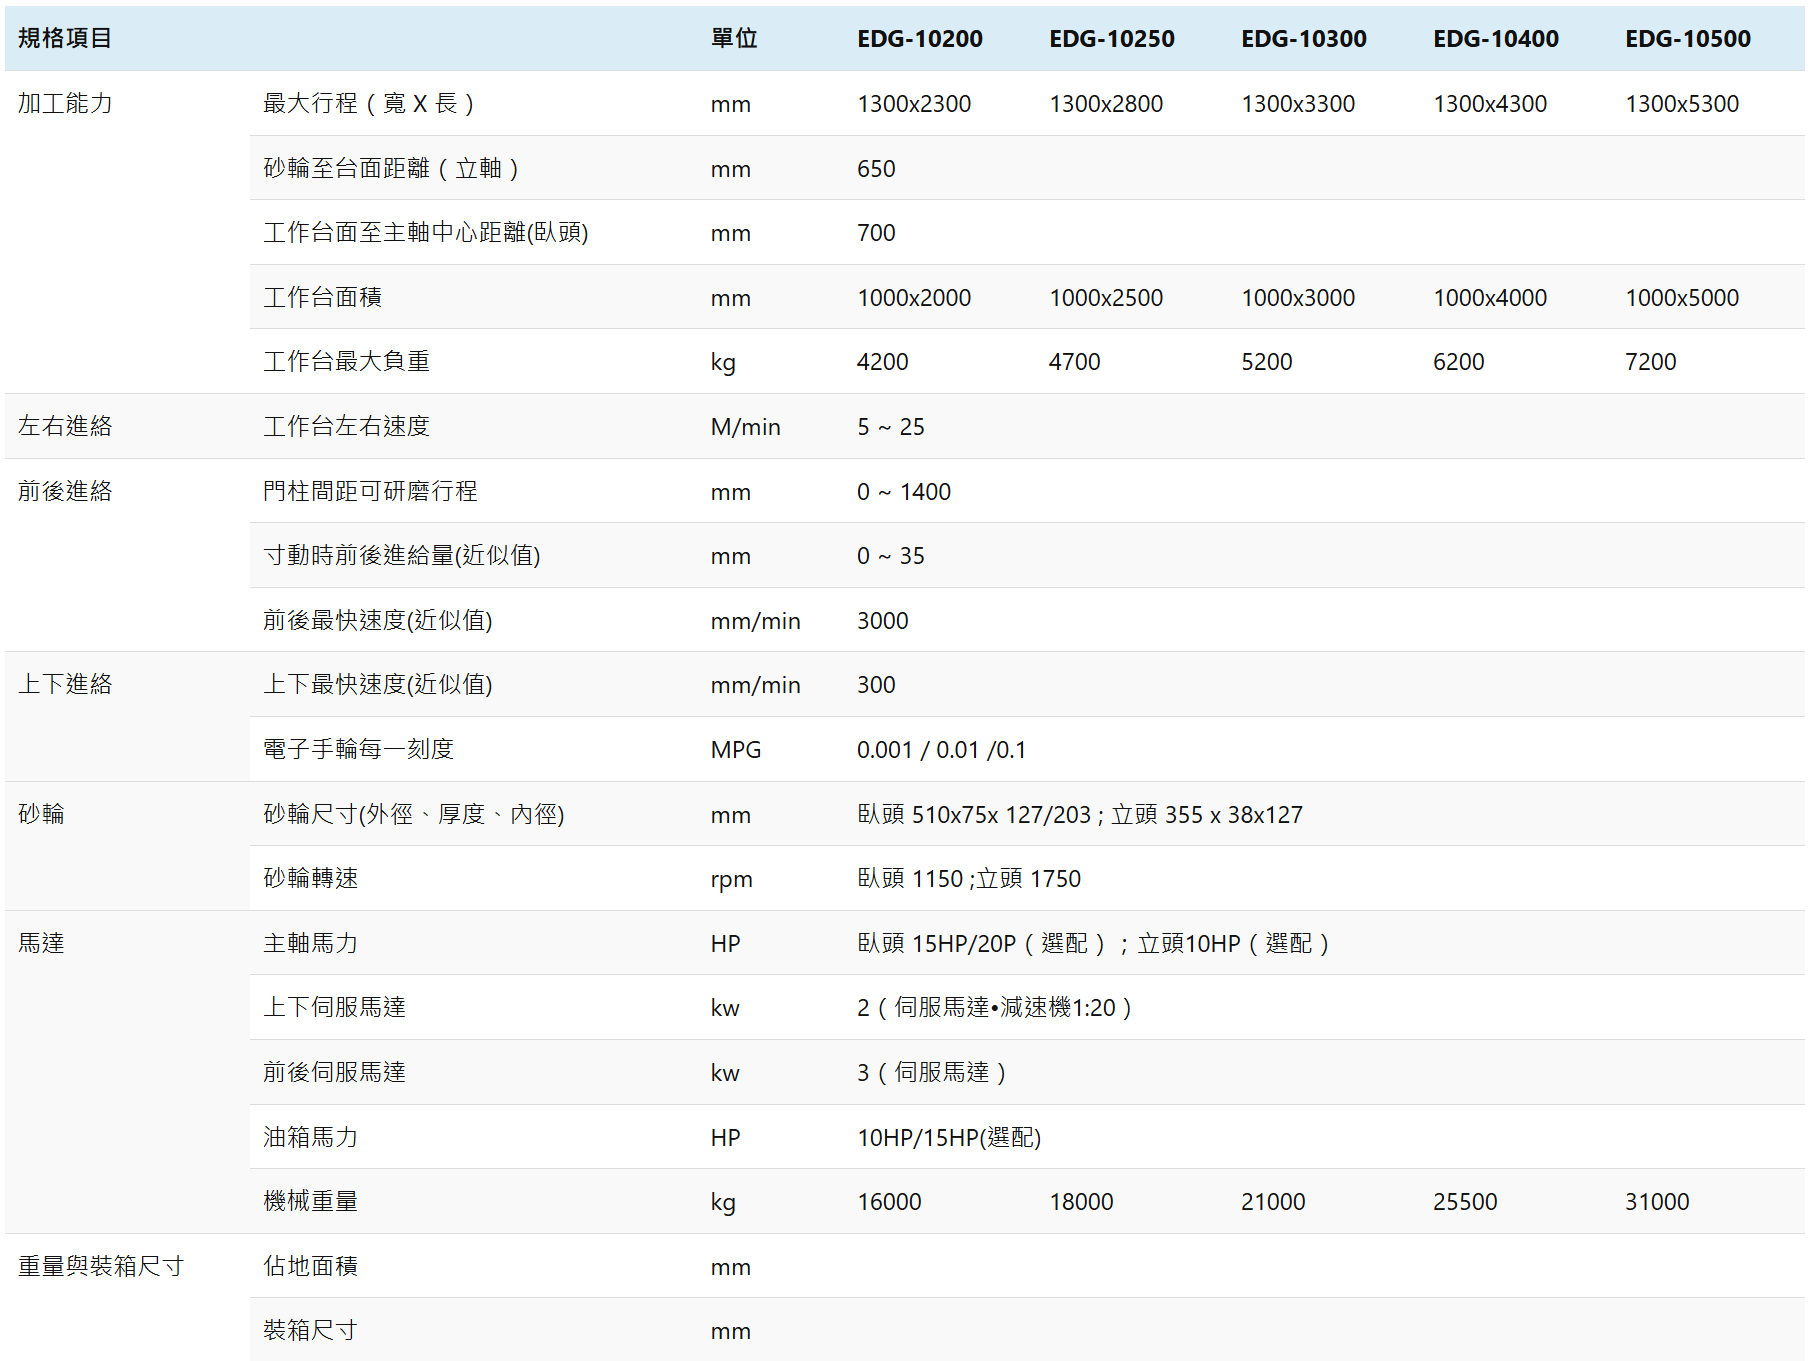The height and width of the screenshot is (1361, 1810).
Task: Select the value 1300x2800
Action: pyautogui.click(x=1106, y=104)
